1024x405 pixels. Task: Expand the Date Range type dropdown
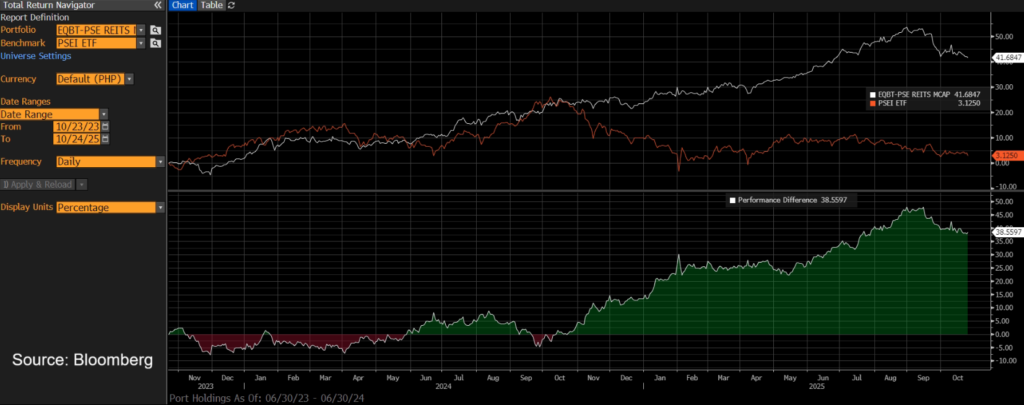pos(102,114)
